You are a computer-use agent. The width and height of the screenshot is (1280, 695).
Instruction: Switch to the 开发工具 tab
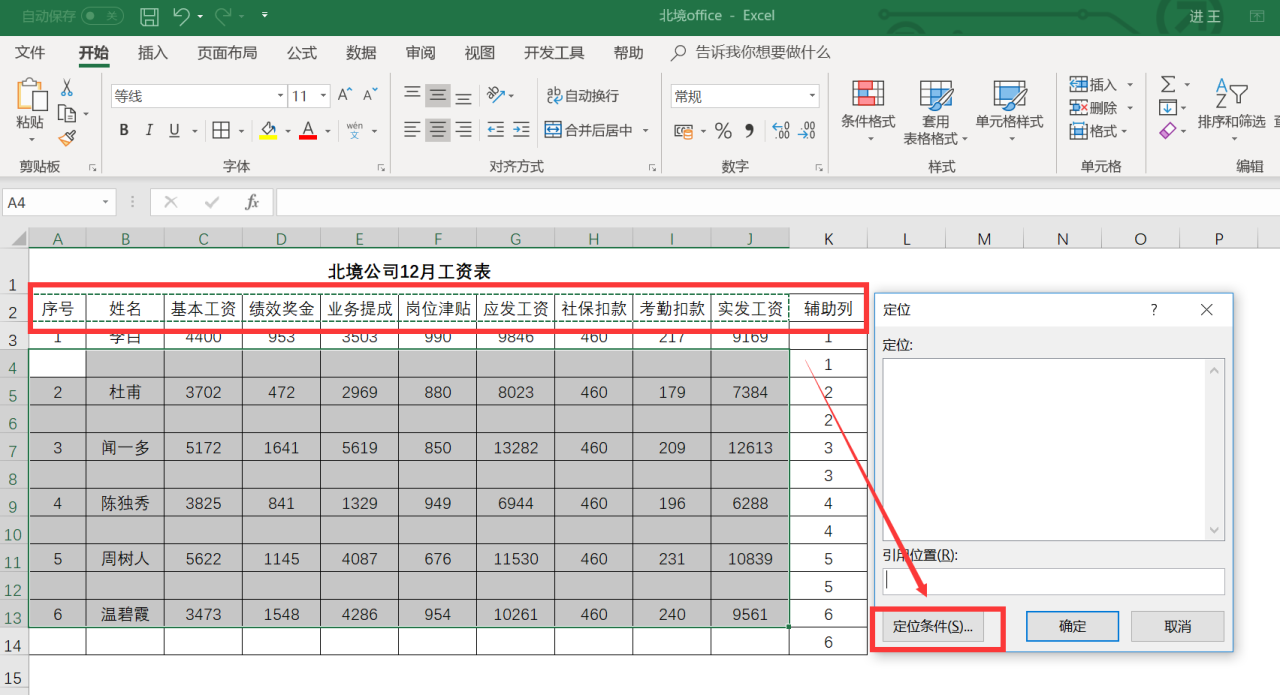click(554, 53)
